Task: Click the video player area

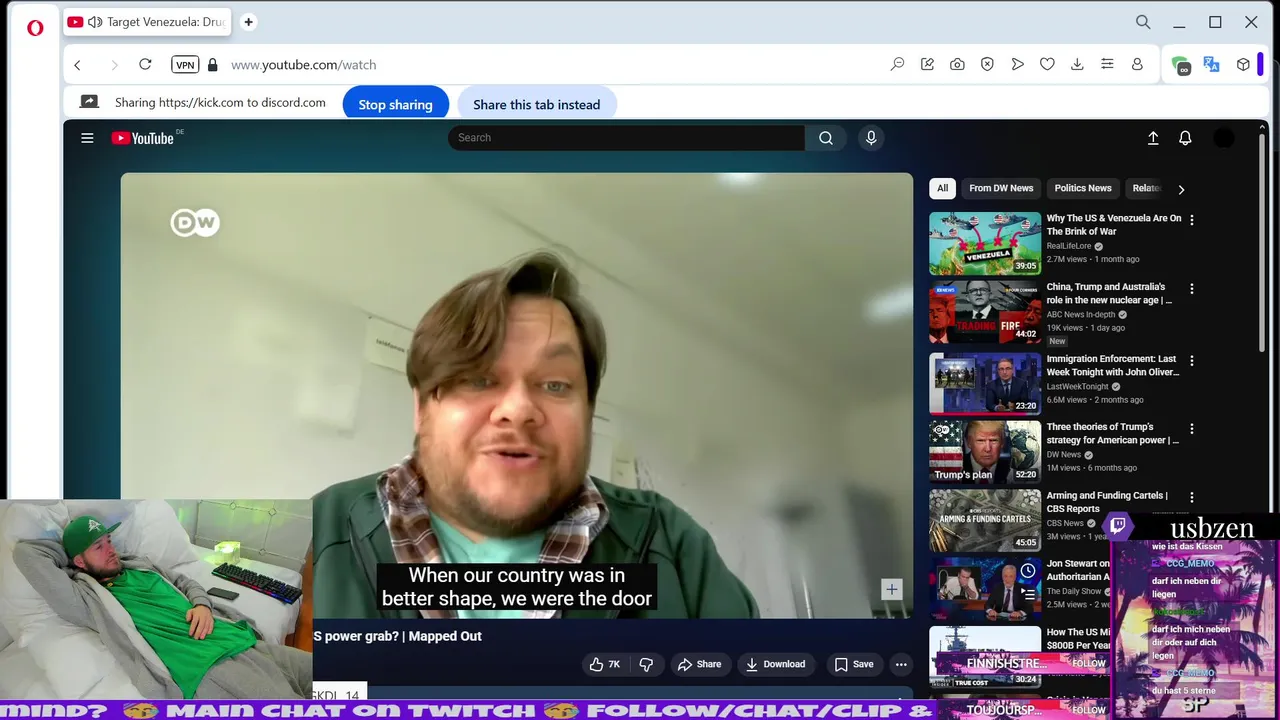Action: pos(517,395)
